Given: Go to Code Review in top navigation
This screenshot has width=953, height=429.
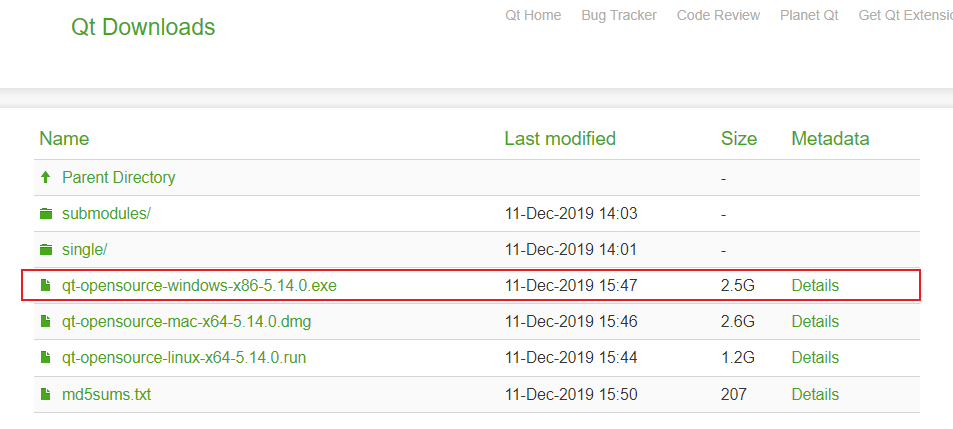Looking at the screenshot, I should 718,15.
